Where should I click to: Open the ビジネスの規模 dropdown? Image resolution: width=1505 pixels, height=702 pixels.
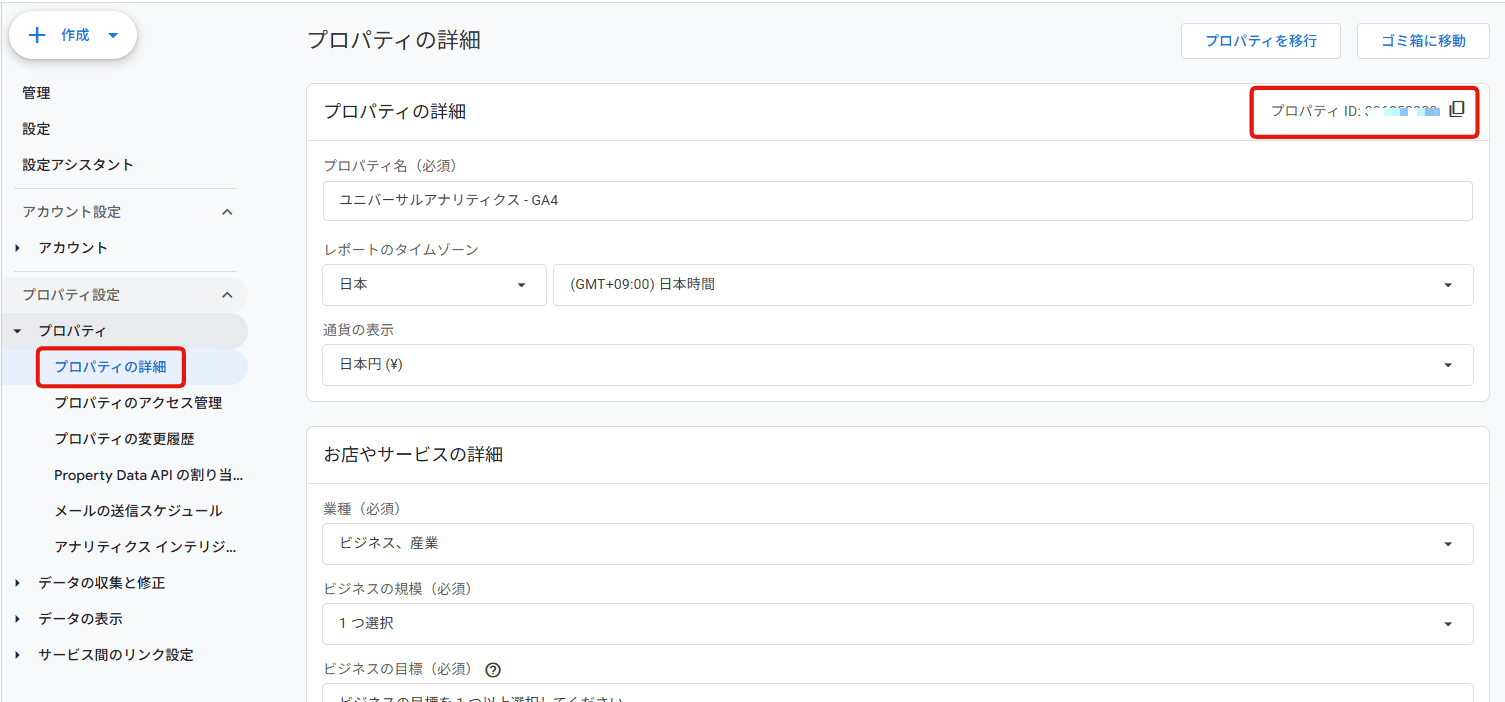pyautogui.click(x=897, y=624)
